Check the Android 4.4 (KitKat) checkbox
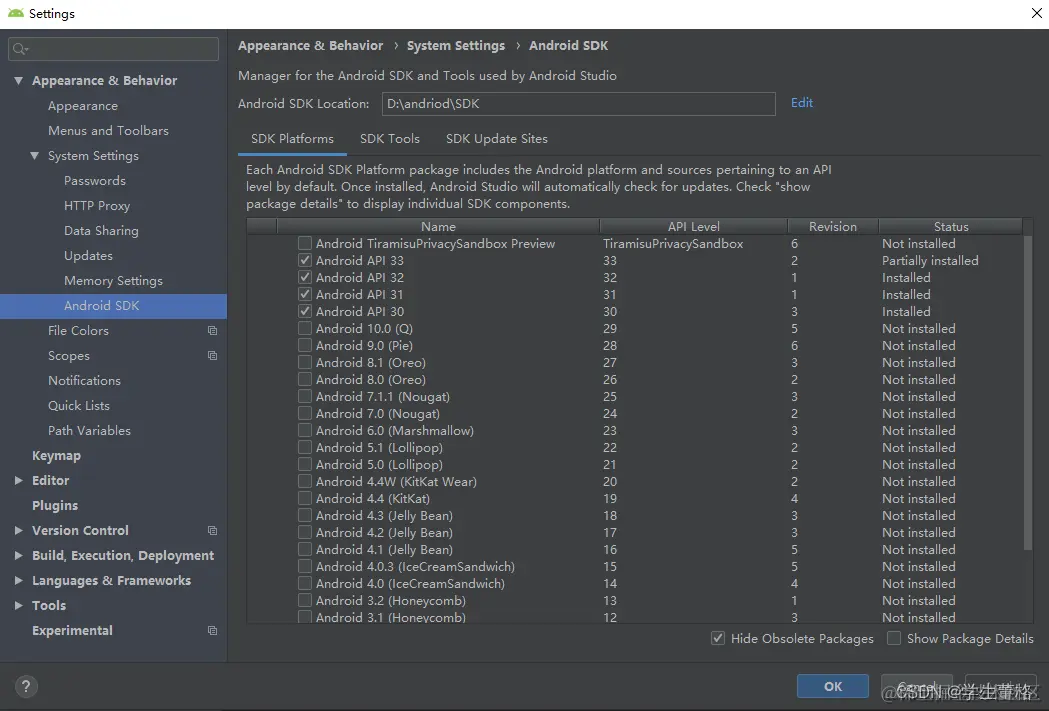Image resolution: width=1049 pixels, height=711 pixels. 304,498
